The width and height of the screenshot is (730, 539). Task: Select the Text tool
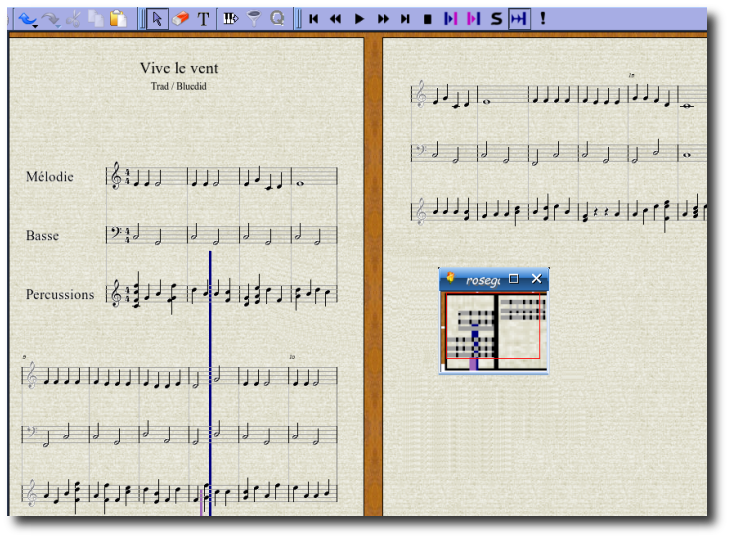[x=203, y=19]
